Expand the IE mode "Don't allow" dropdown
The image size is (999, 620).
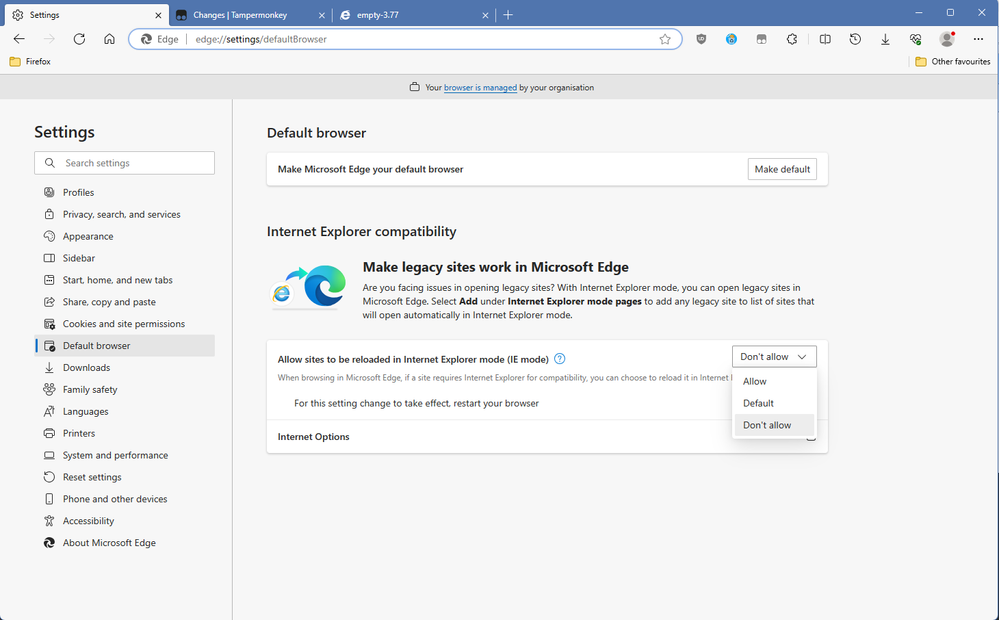(x=774, y=357)
